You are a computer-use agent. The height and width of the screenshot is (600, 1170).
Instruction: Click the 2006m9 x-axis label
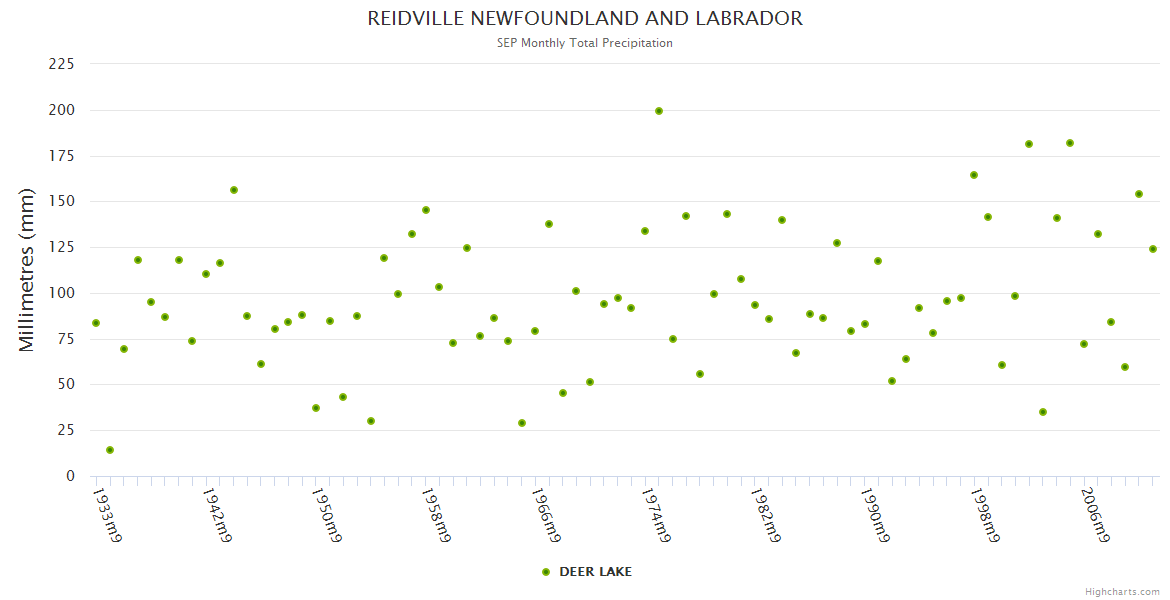click(1097, 515)
